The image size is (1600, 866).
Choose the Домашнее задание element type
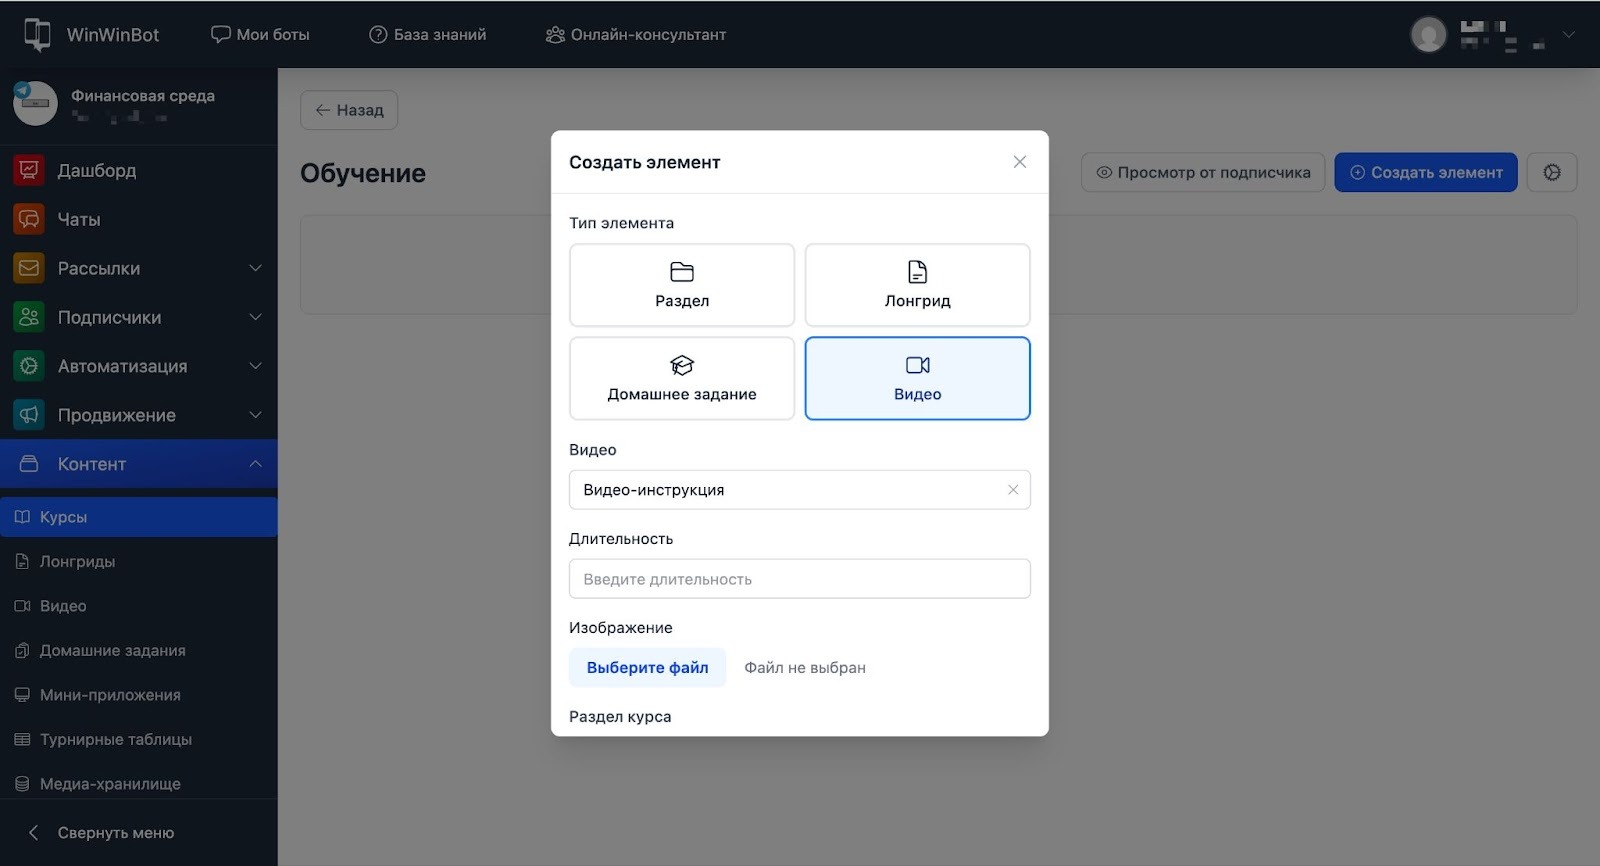click(681, 379)
